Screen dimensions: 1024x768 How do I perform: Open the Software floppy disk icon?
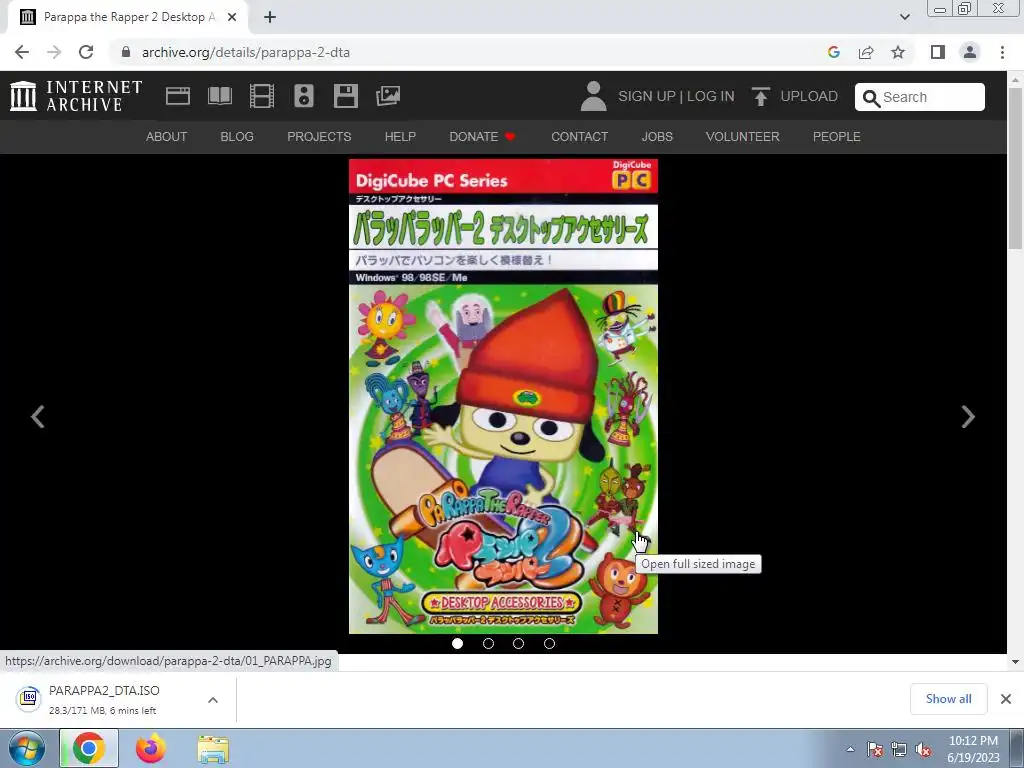pos(345,96)
